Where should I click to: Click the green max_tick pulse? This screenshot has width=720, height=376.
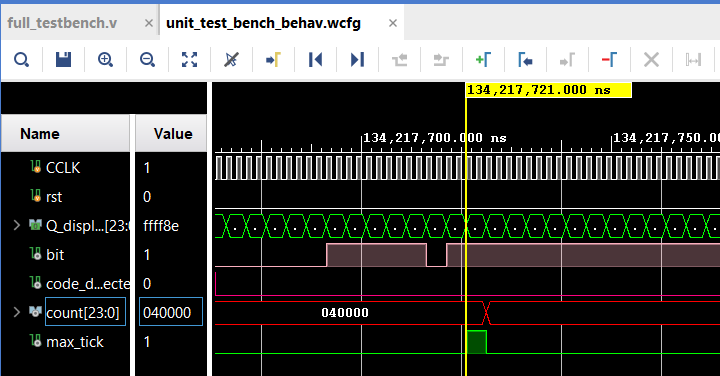pos(476,342)
